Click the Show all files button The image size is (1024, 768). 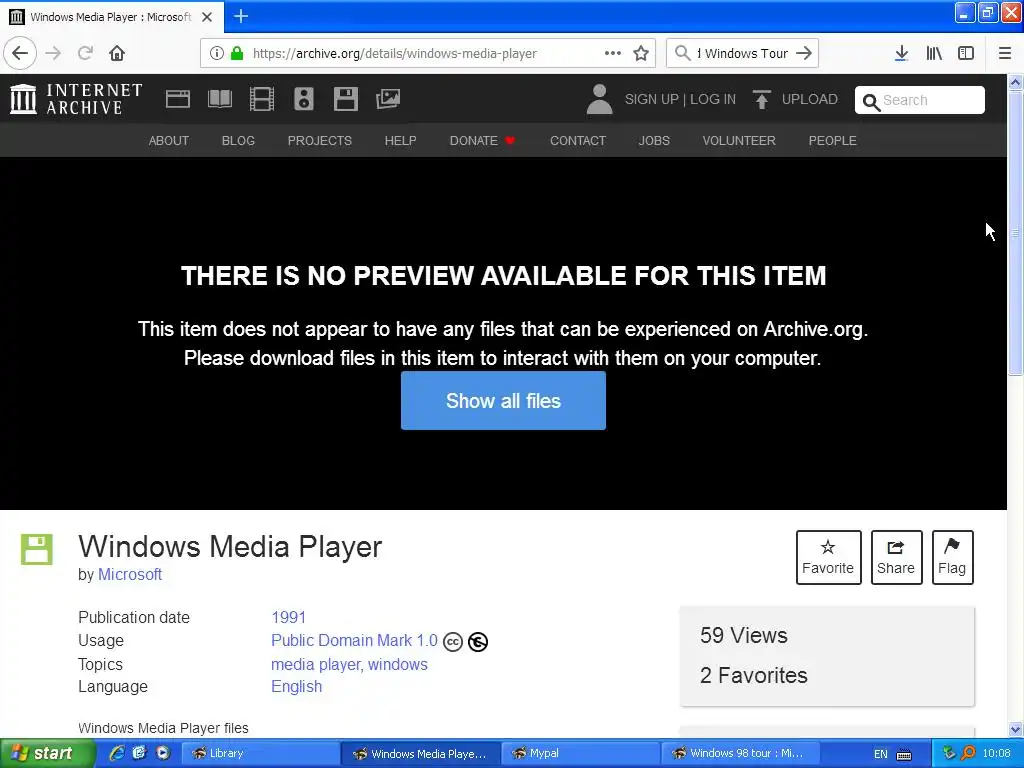(504, 400)
